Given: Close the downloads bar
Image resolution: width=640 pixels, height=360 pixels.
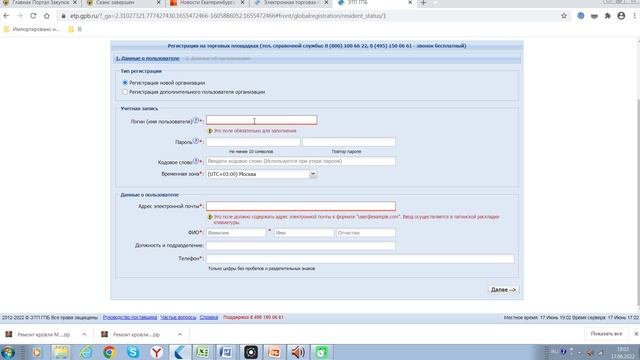Looking at the screenshot, I should pos(636,334).
